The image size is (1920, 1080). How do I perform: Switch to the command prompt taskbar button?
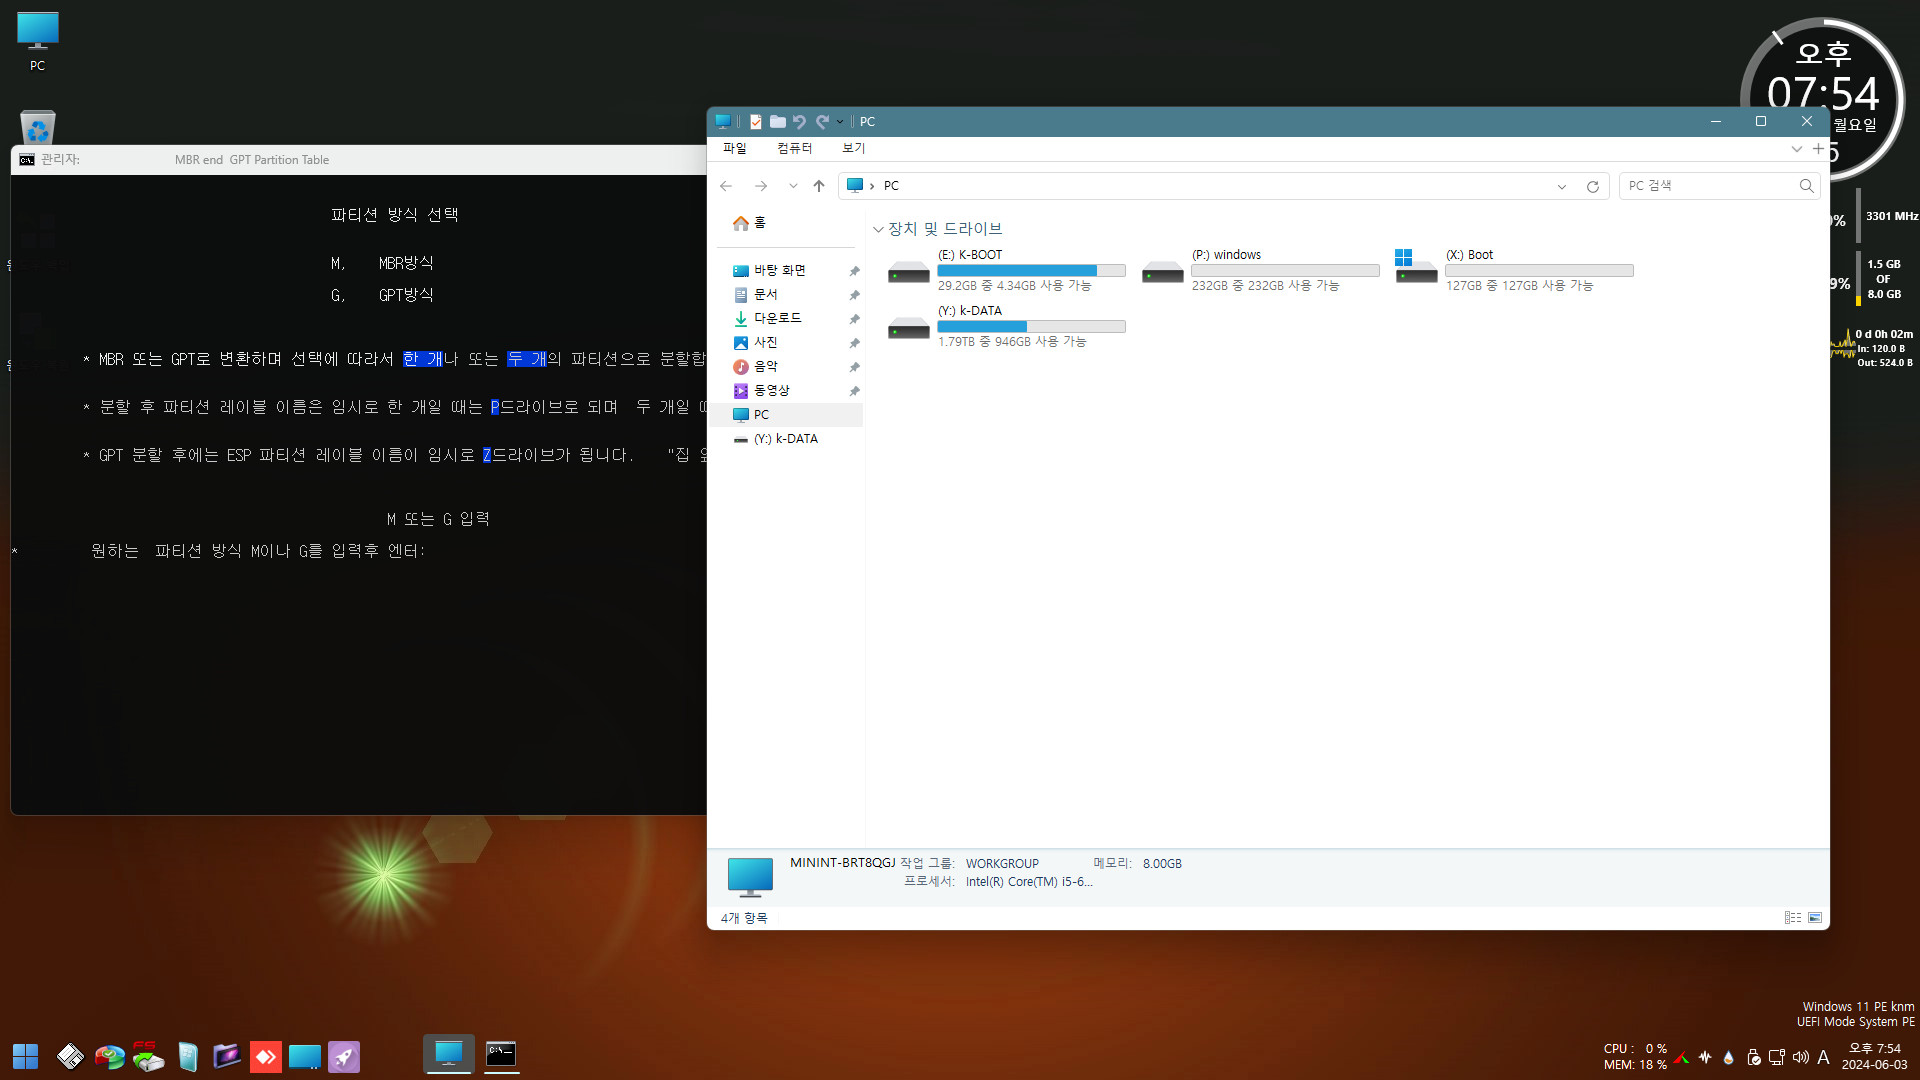501,1054
